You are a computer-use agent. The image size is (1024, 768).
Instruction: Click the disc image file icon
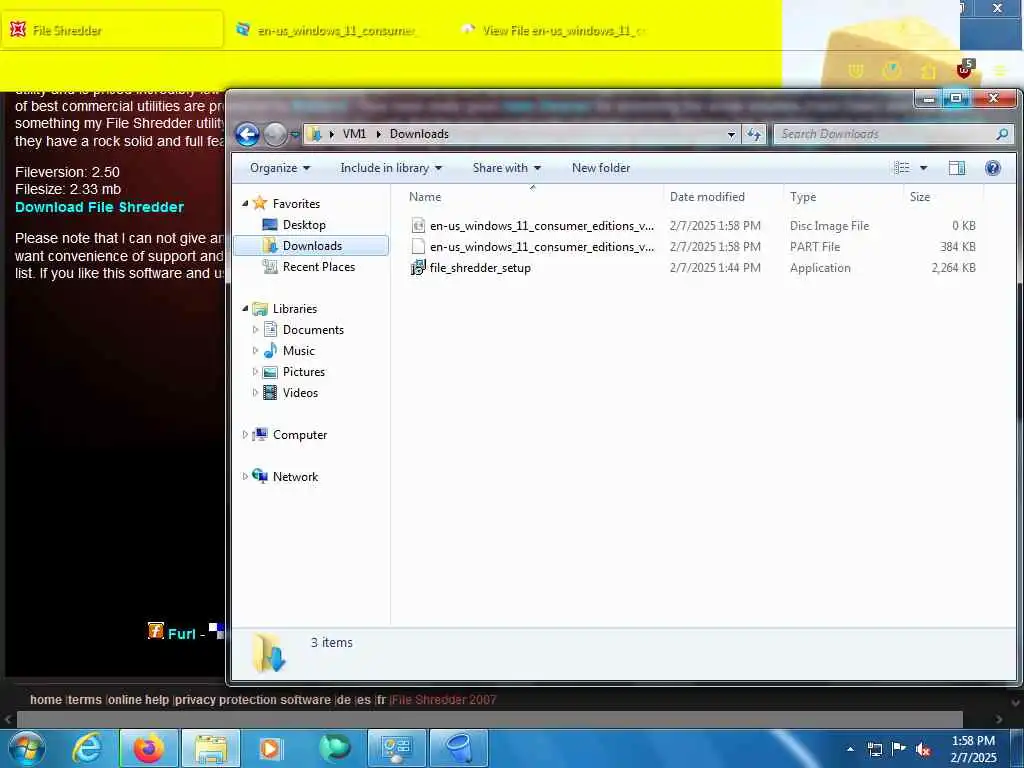[x=418, y=225]
